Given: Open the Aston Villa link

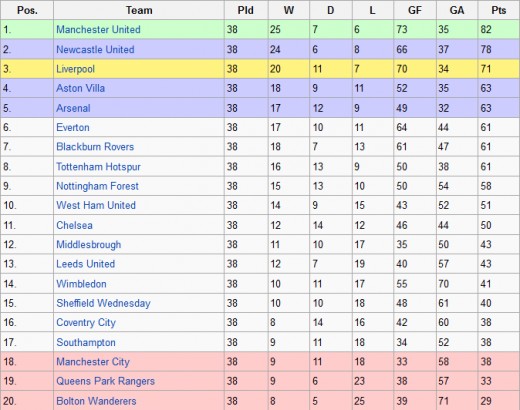Looking at the screenshot, I should [80, 88].
